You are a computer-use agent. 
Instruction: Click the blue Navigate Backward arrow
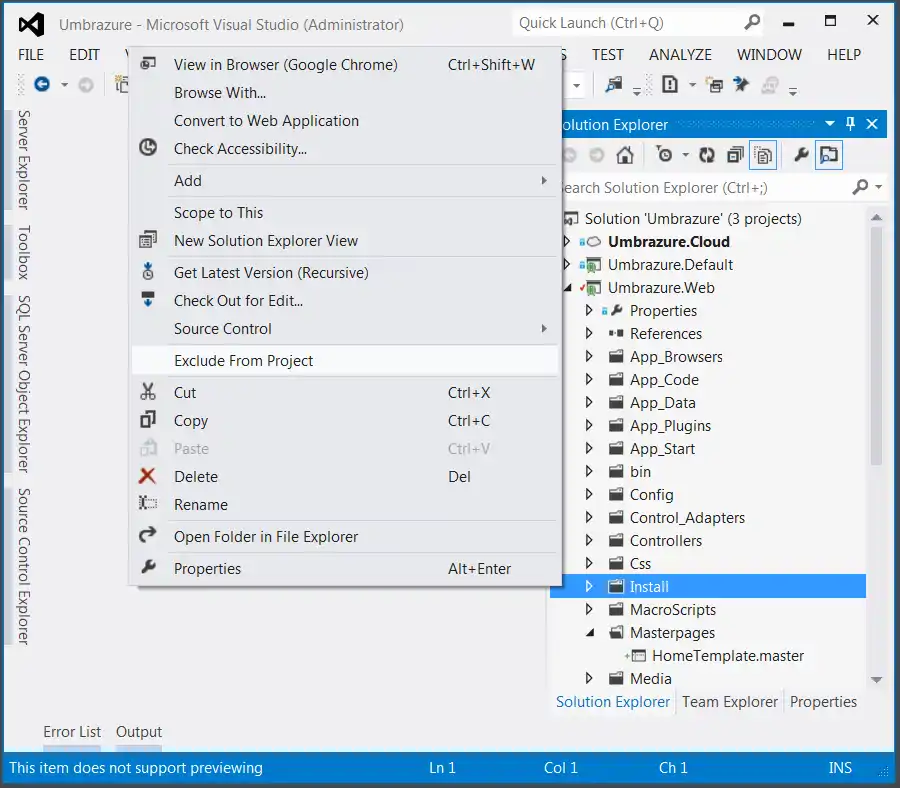point(42,85)
